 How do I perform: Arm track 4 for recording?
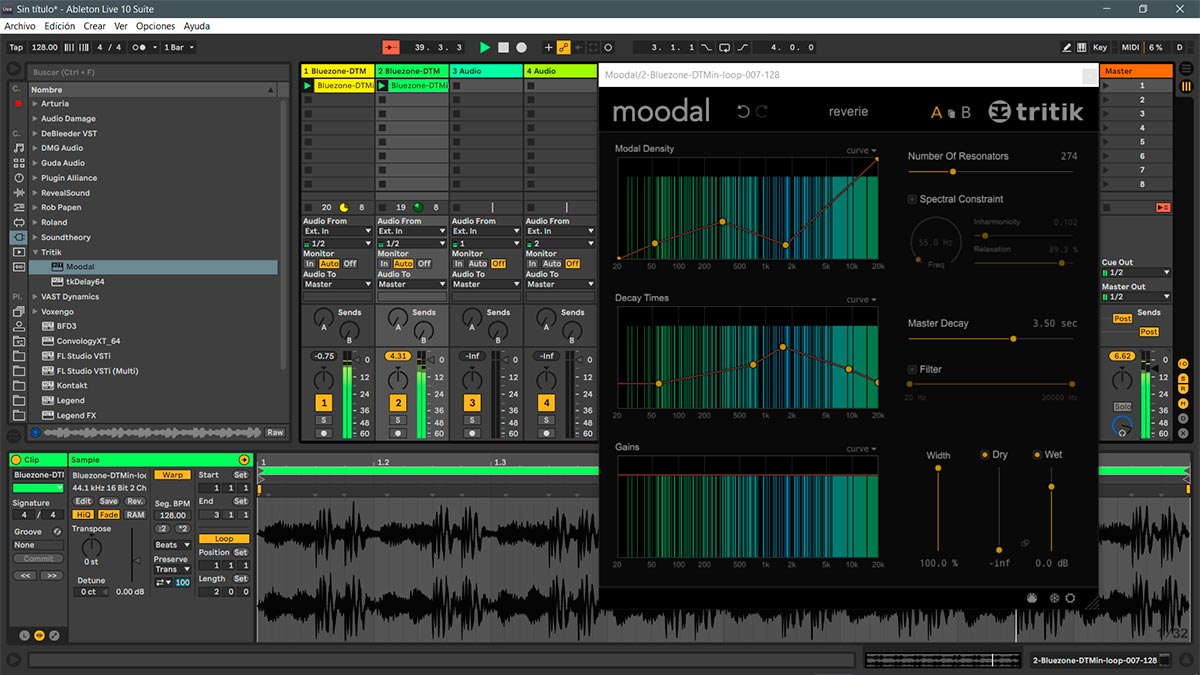pos(545,433)
